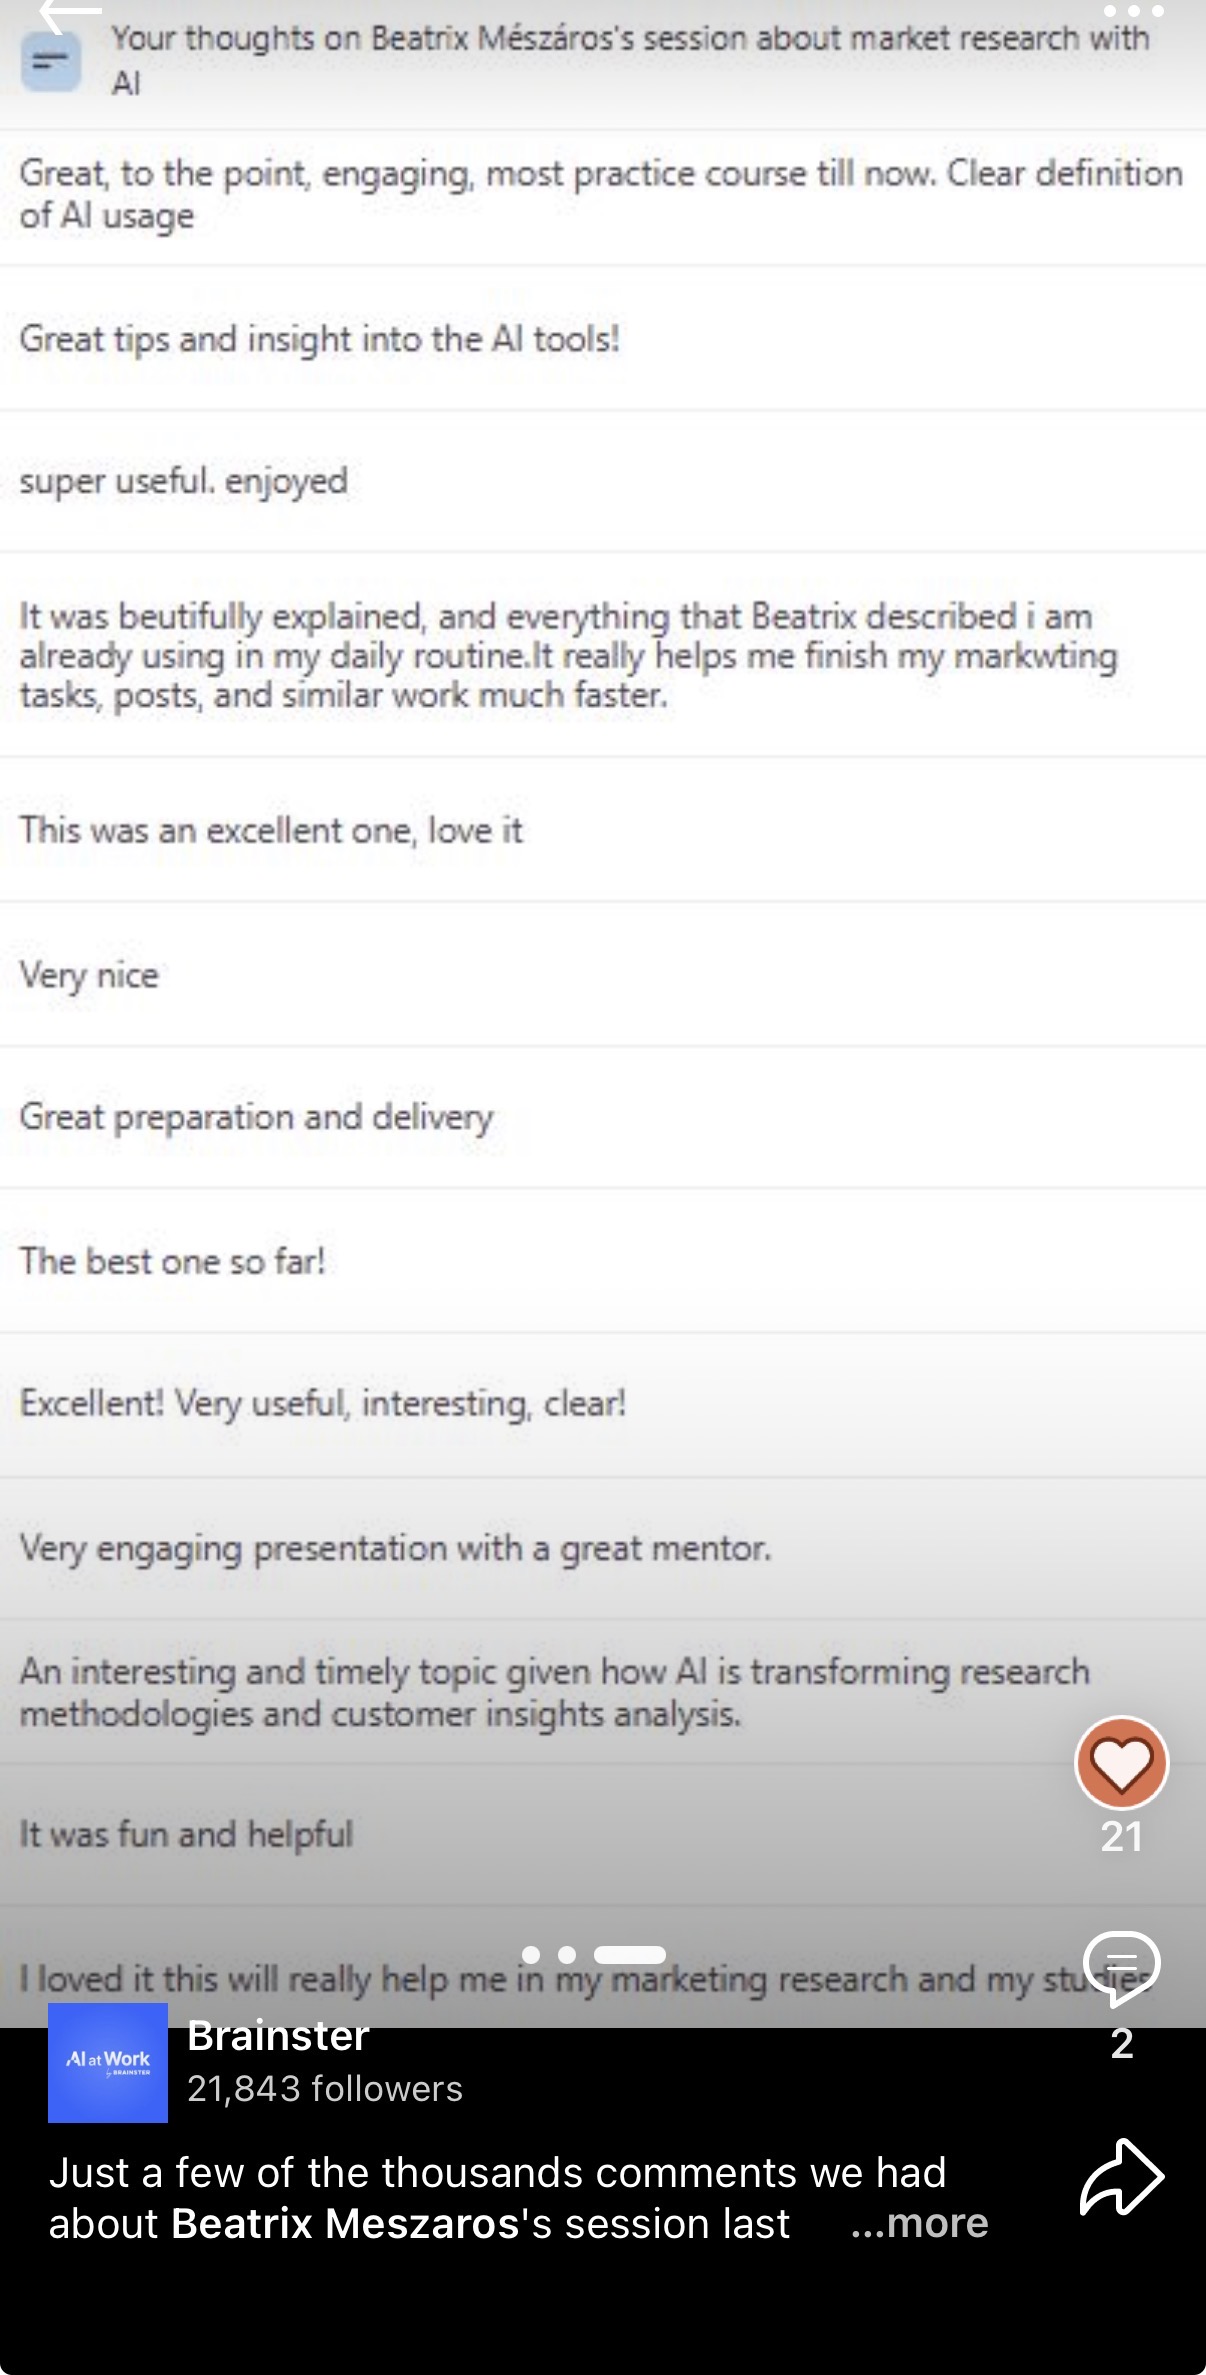Open the Beatrix Meszaros mention in the caption
1206x2375 pixels.
coord(345,2224)
